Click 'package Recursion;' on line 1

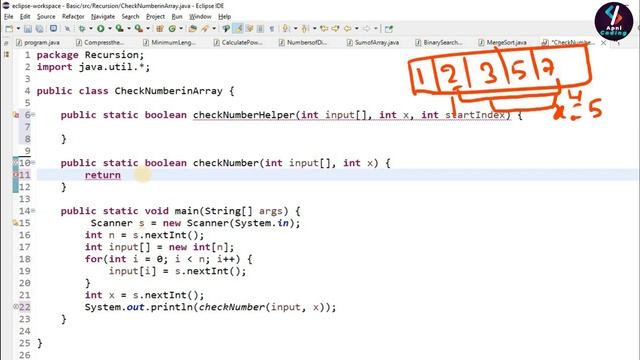pos(90,55)
